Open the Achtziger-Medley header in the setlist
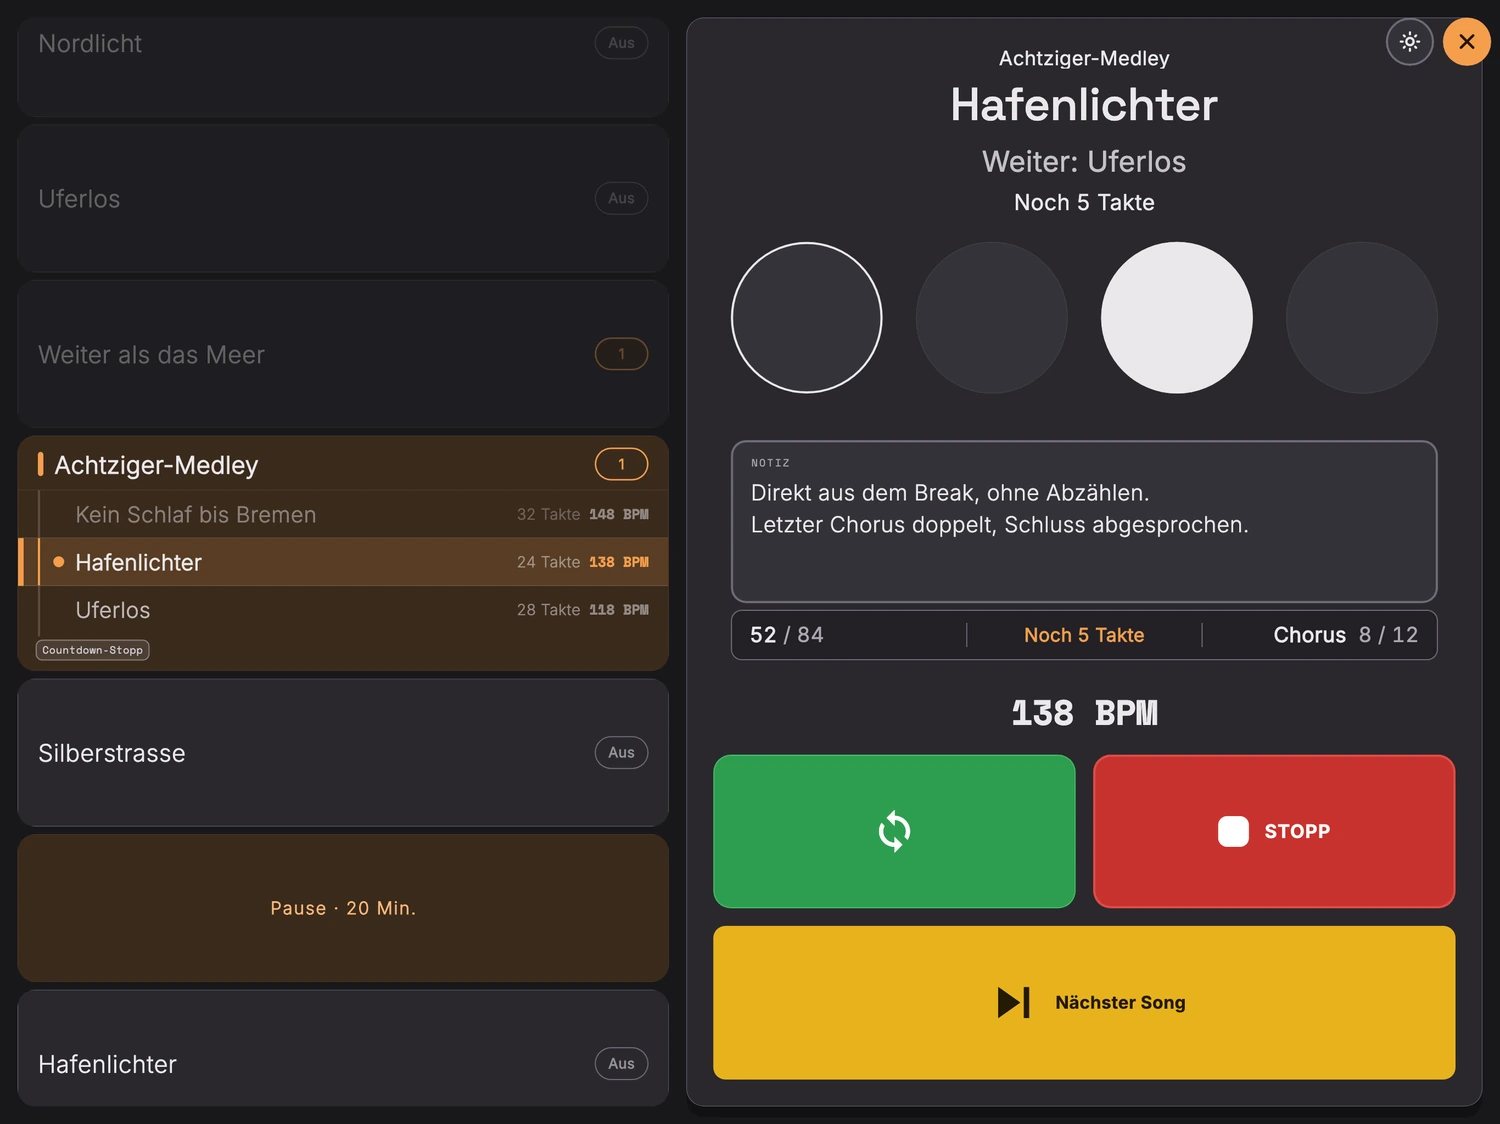This screenshot has height=1124, width=1500. click(x=343, y=464)
